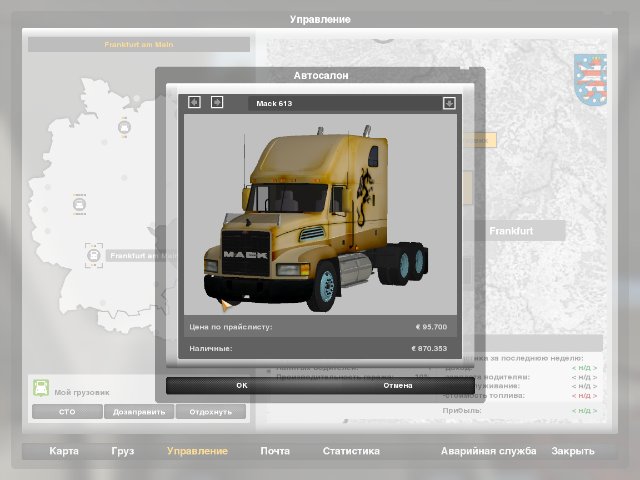Click the price value € 95.700
This screenshot has width=640, height=480.
click(431, 327)
